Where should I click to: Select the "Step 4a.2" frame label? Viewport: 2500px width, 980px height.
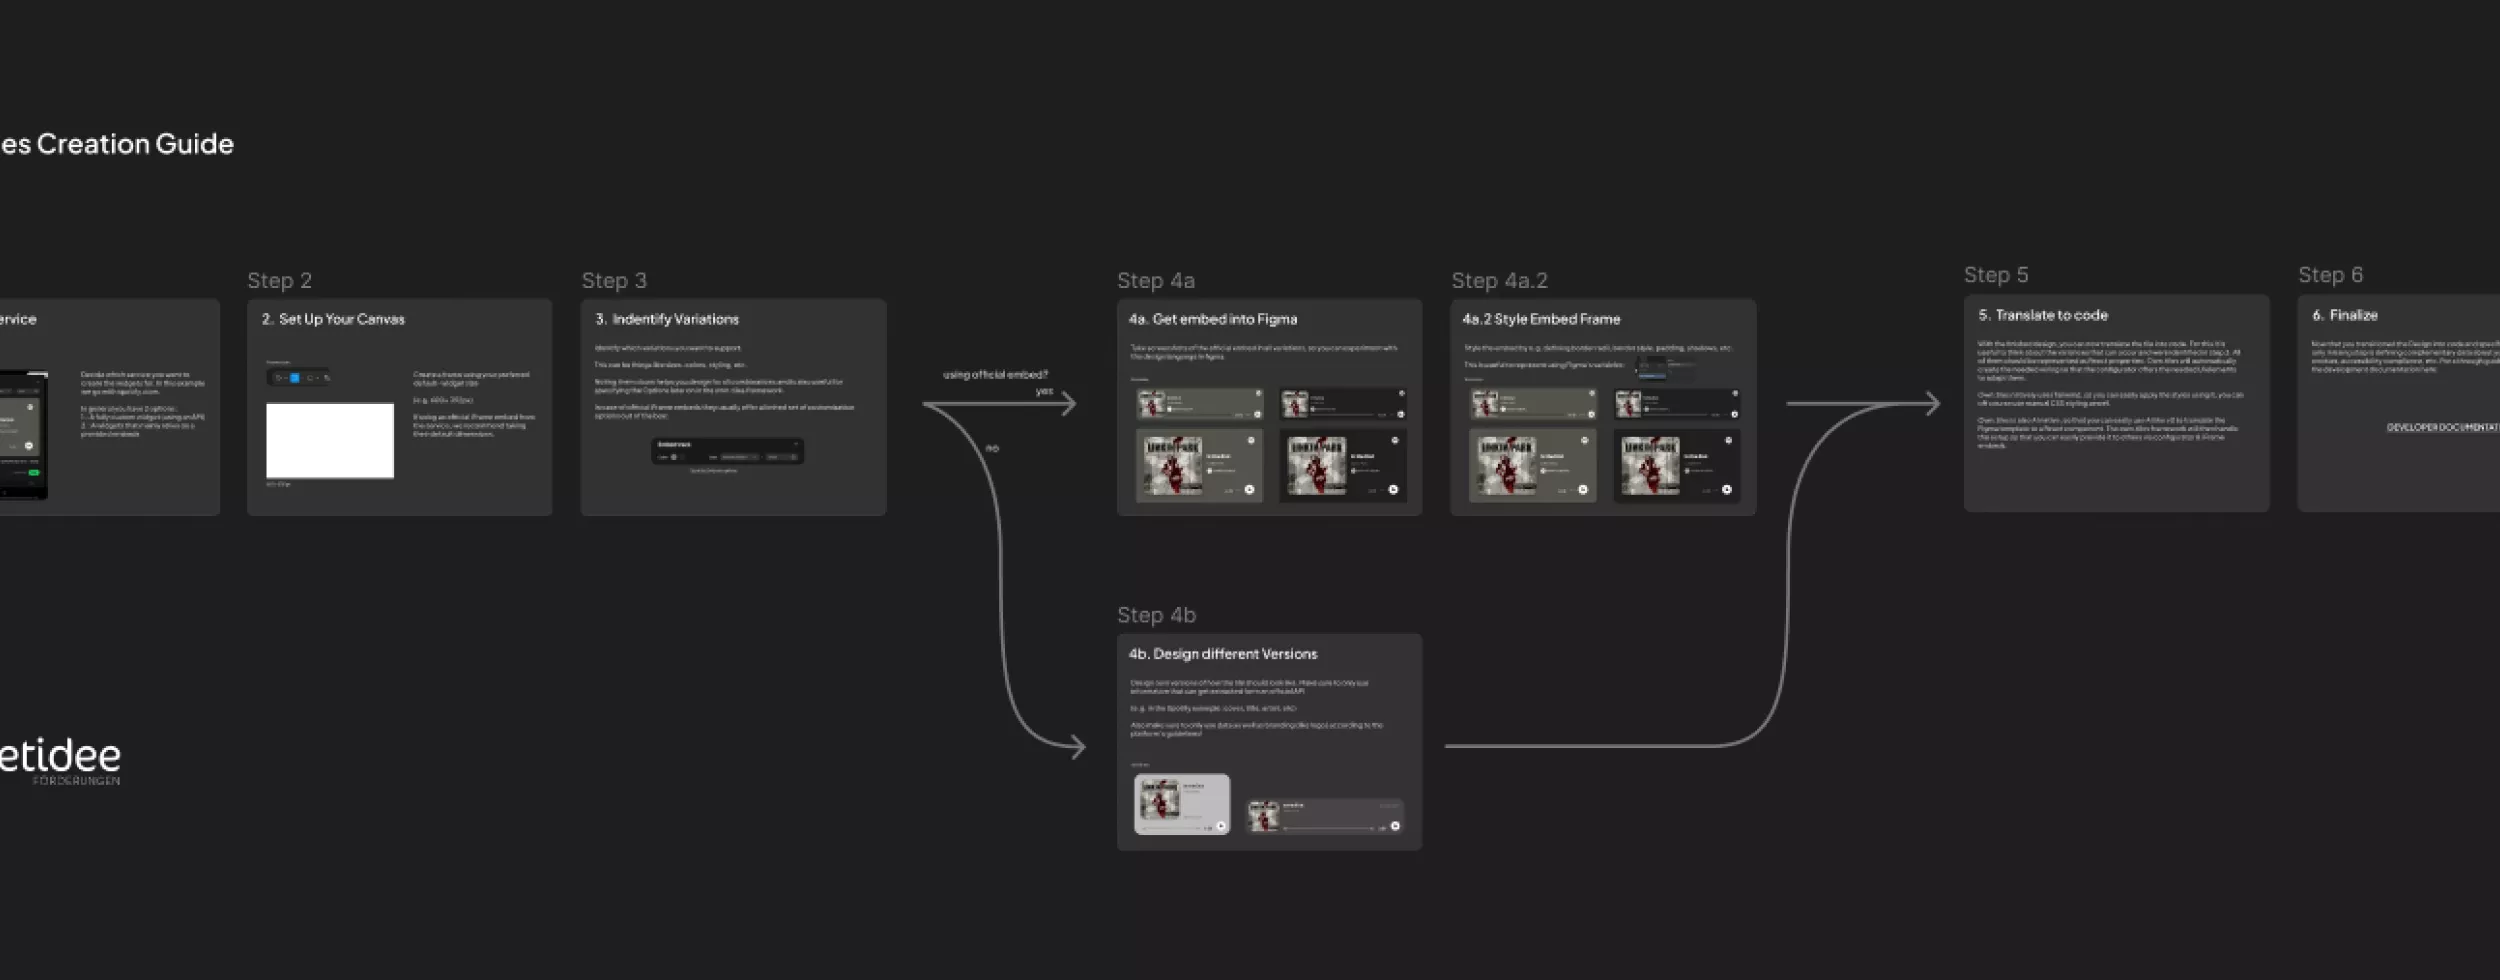pos(1499,281)
